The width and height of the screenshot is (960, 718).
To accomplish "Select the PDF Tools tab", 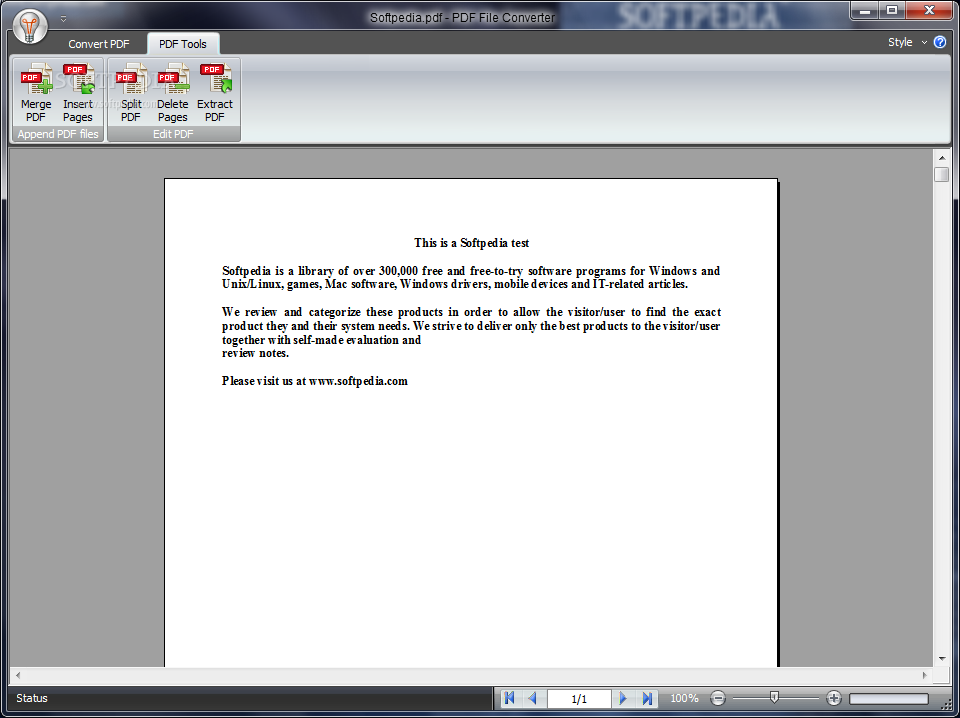I will (183, 44).
